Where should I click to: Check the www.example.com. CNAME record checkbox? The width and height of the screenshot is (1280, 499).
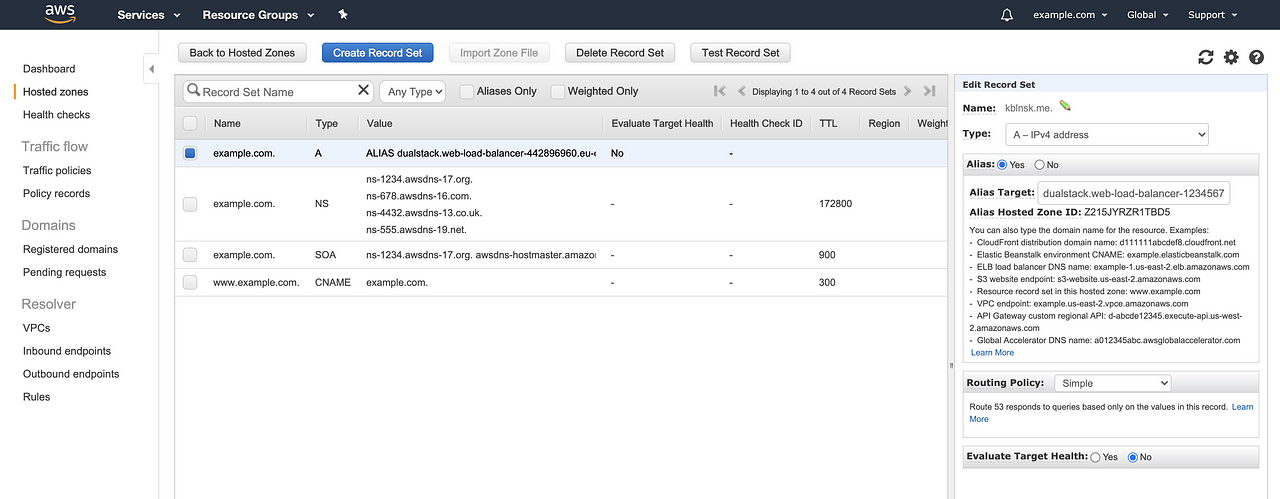coord(190,282)
